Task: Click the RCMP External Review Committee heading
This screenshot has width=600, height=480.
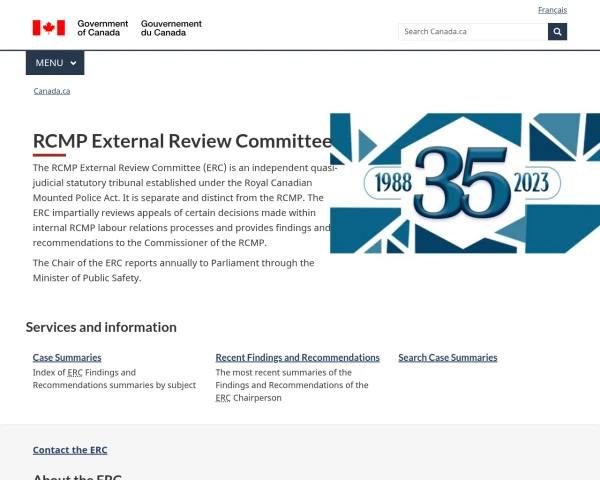Action: click(x=182, y=141)
